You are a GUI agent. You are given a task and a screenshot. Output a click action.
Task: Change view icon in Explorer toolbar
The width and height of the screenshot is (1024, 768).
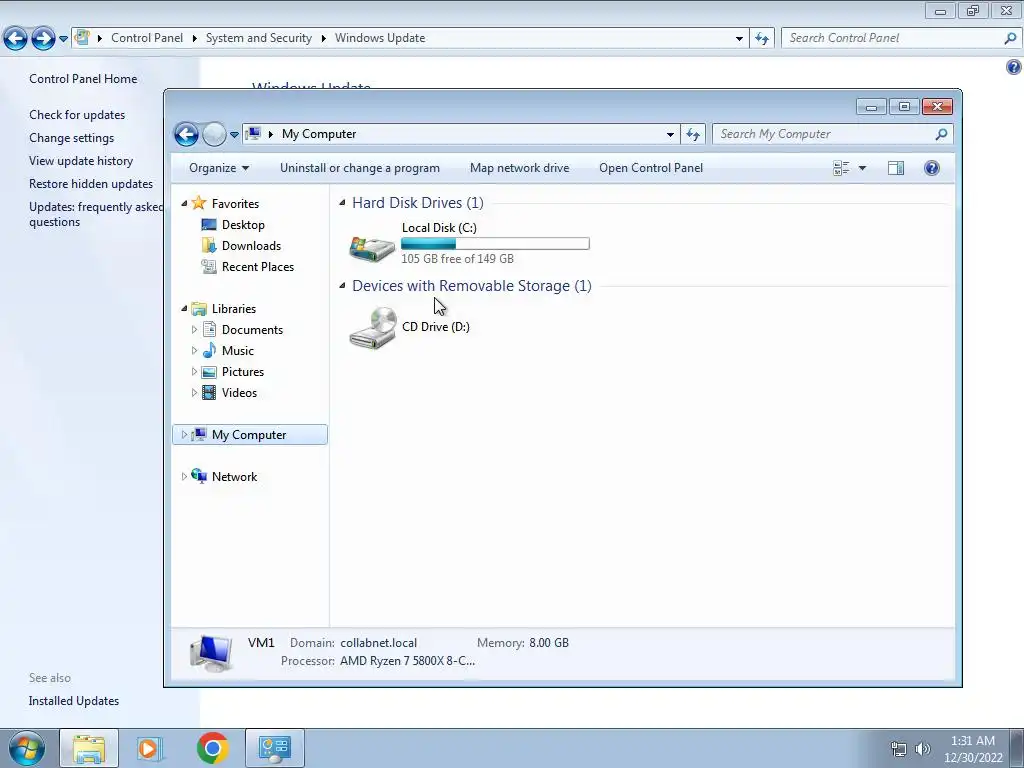pyautogui.click(x=841, y=168)
